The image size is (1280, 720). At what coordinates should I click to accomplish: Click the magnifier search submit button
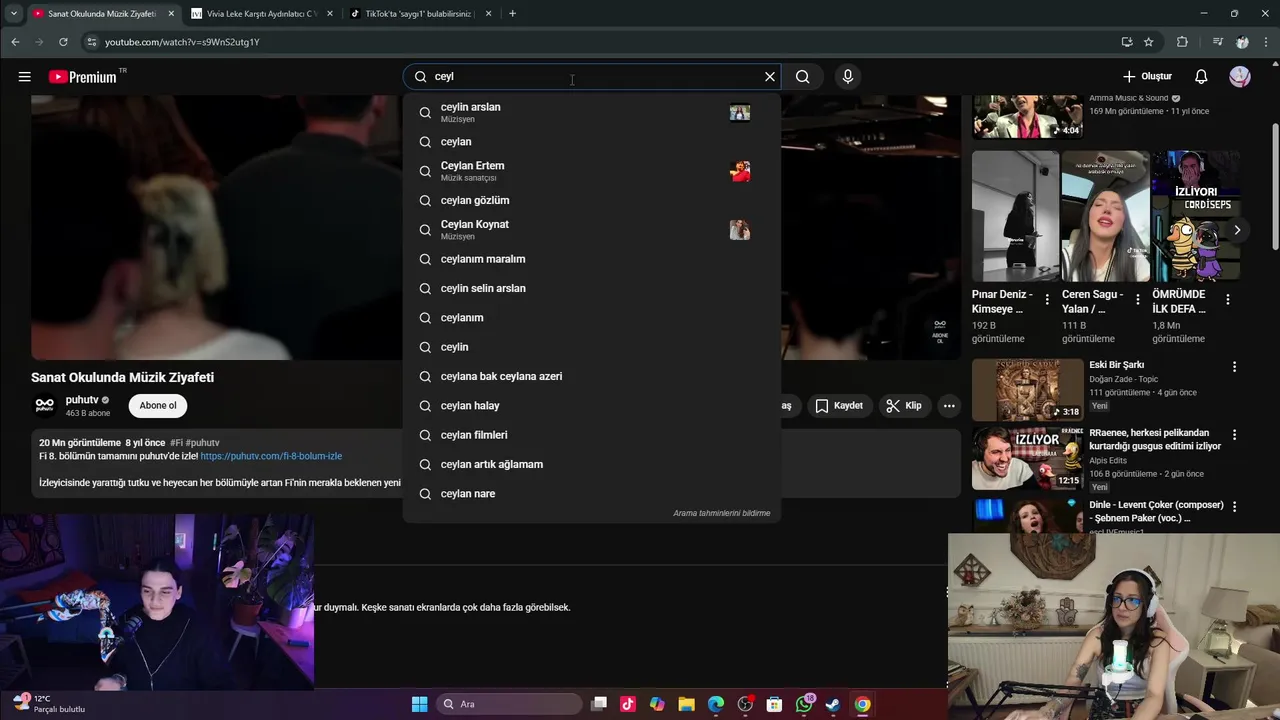coord(803,77)
